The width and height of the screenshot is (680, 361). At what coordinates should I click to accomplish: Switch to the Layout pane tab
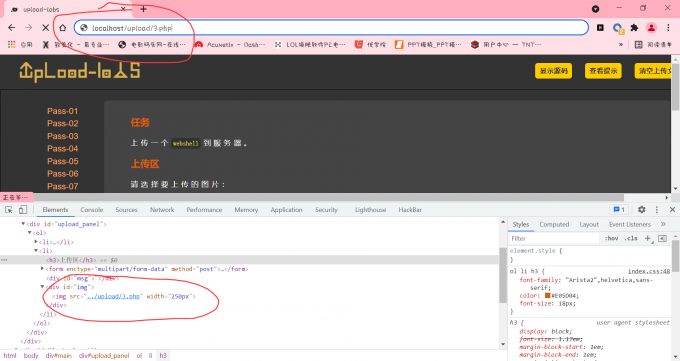pyautogui.click(x=589, y=224)
